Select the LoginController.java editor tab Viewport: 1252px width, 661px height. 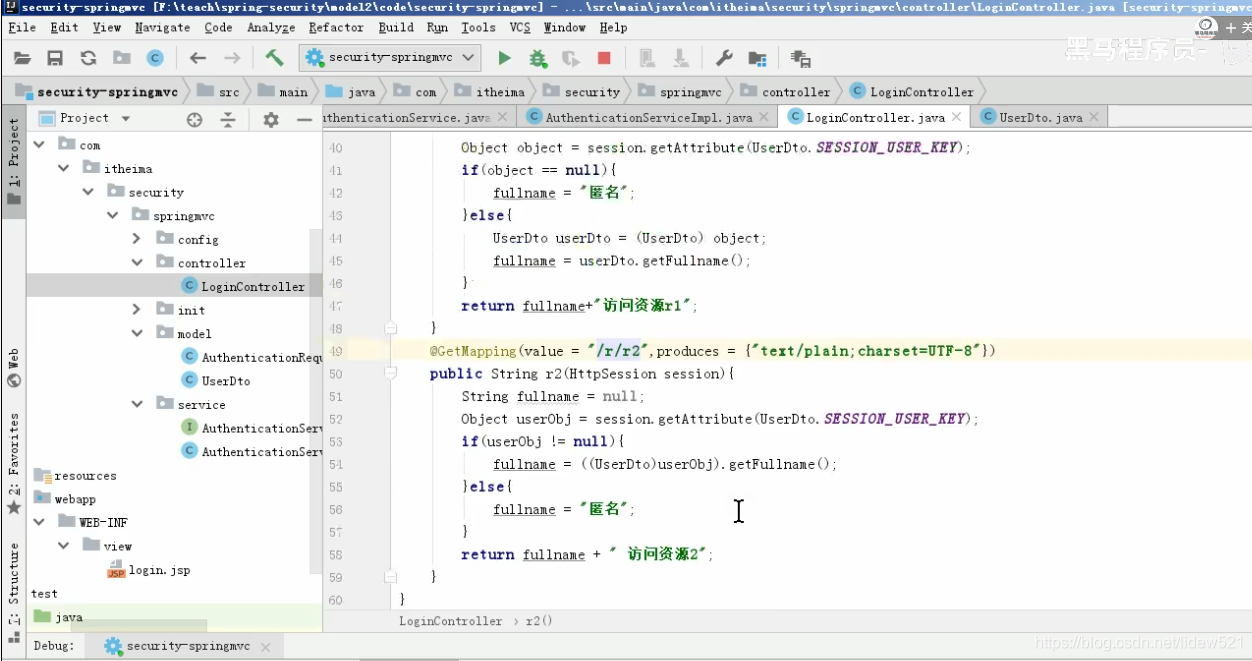(x=875, y=117)
